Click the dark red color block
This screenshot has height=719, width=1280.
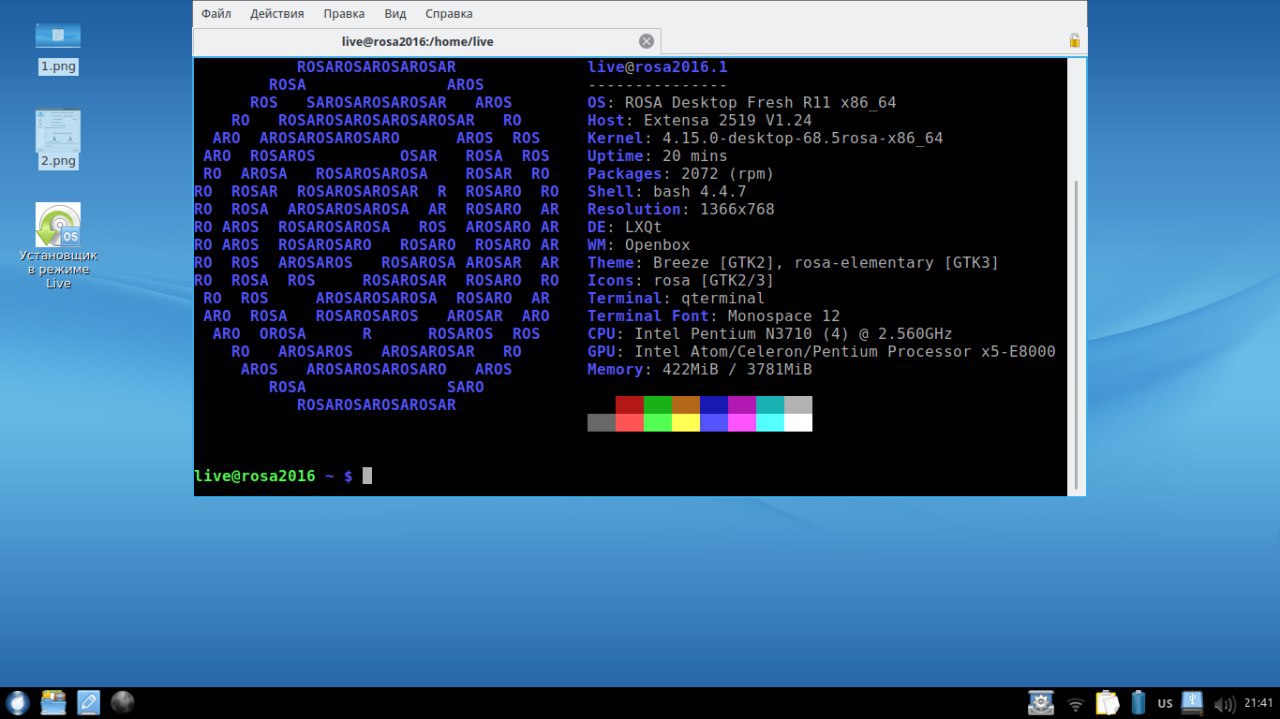tap(629, 405)
